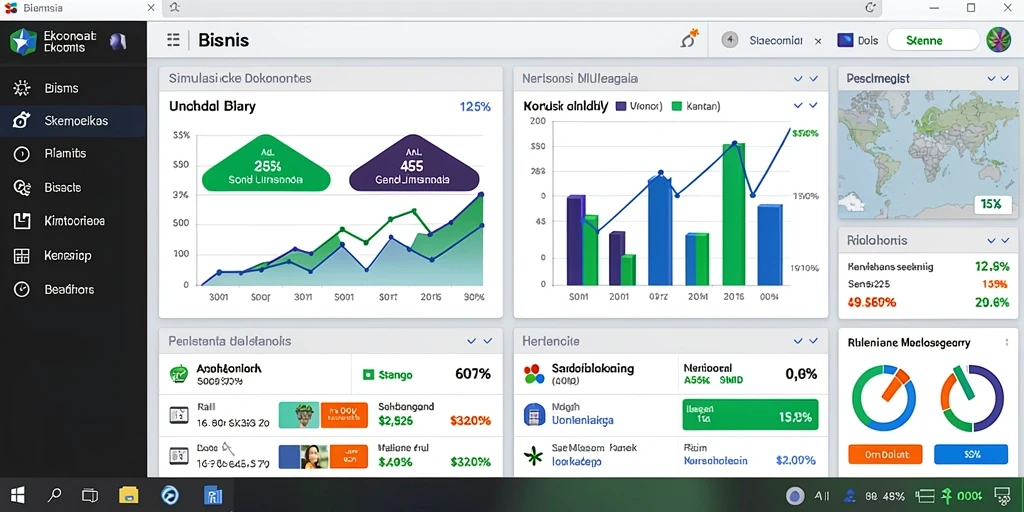This screenshot has height=512, width=1024.
Task: Click the gray circle icon before Slaecomial
Action: (729, 40)
